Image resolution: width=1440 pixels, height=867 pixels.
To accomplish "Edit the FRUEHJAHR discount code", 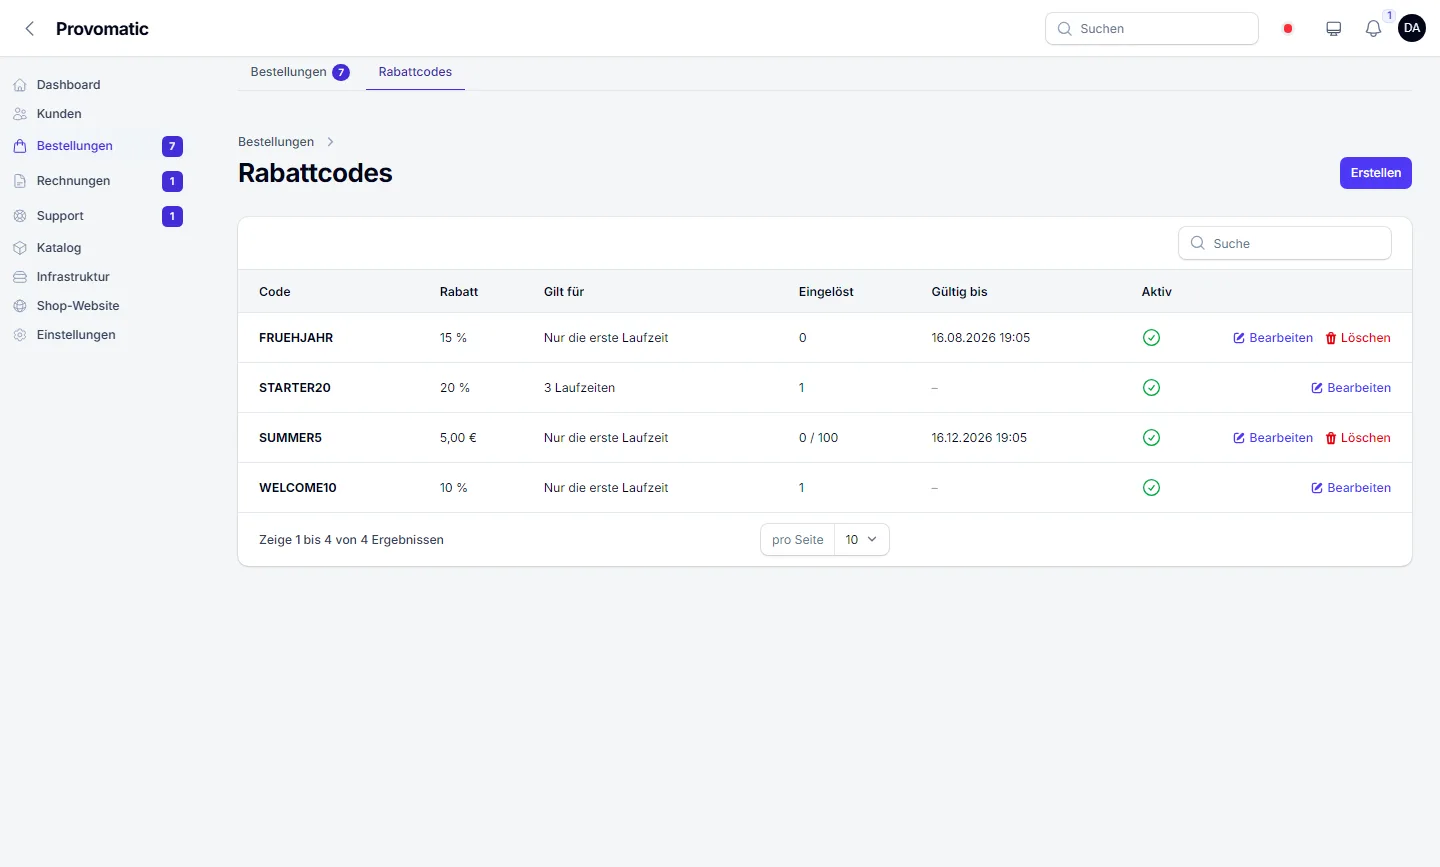I will tap(1273, 338).
